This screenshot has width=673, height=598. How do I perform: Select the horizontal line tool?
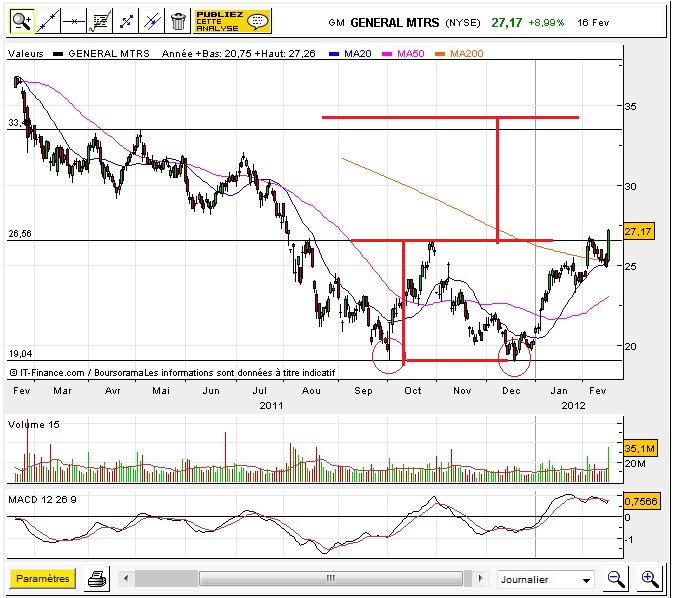73,21
